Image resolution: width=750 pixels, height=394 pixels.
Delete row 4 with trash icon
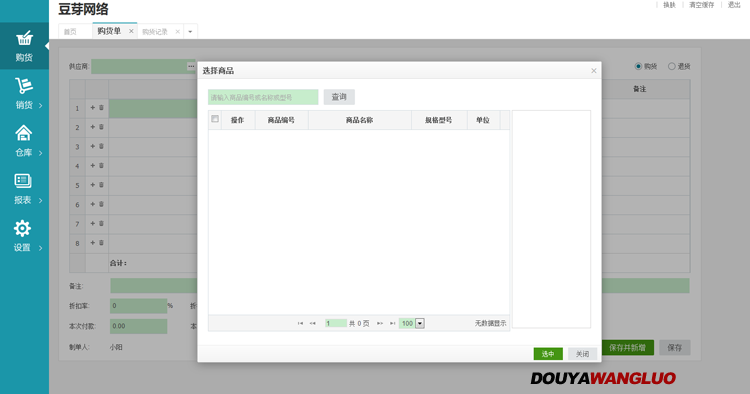(x=101, y=165)
